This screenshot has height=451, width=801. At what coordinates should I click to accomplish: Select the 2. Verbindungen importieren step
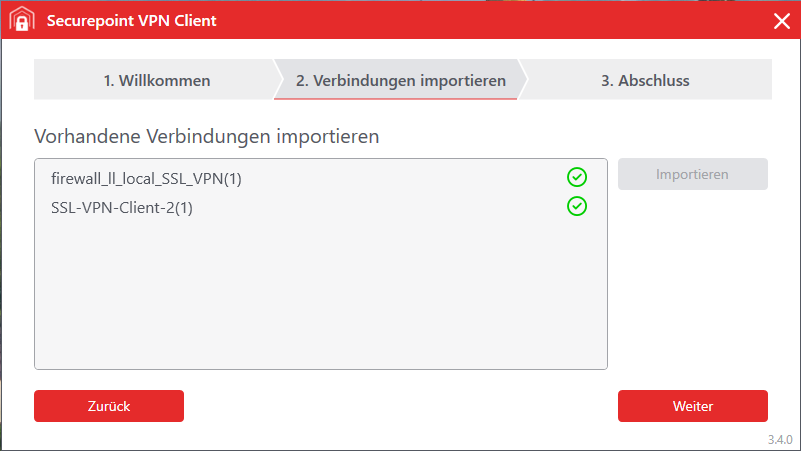point(400,80)
